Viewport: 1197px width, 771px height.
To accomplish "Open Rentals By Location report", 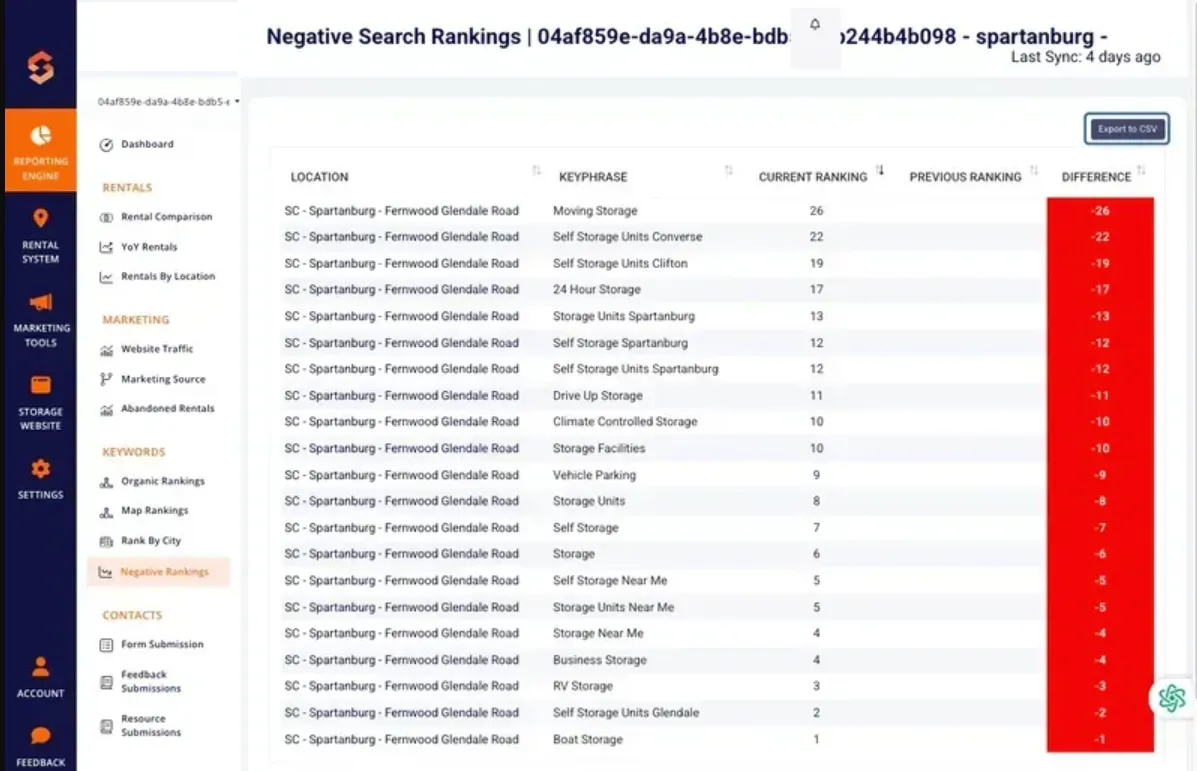I will (x=168, y=276).
